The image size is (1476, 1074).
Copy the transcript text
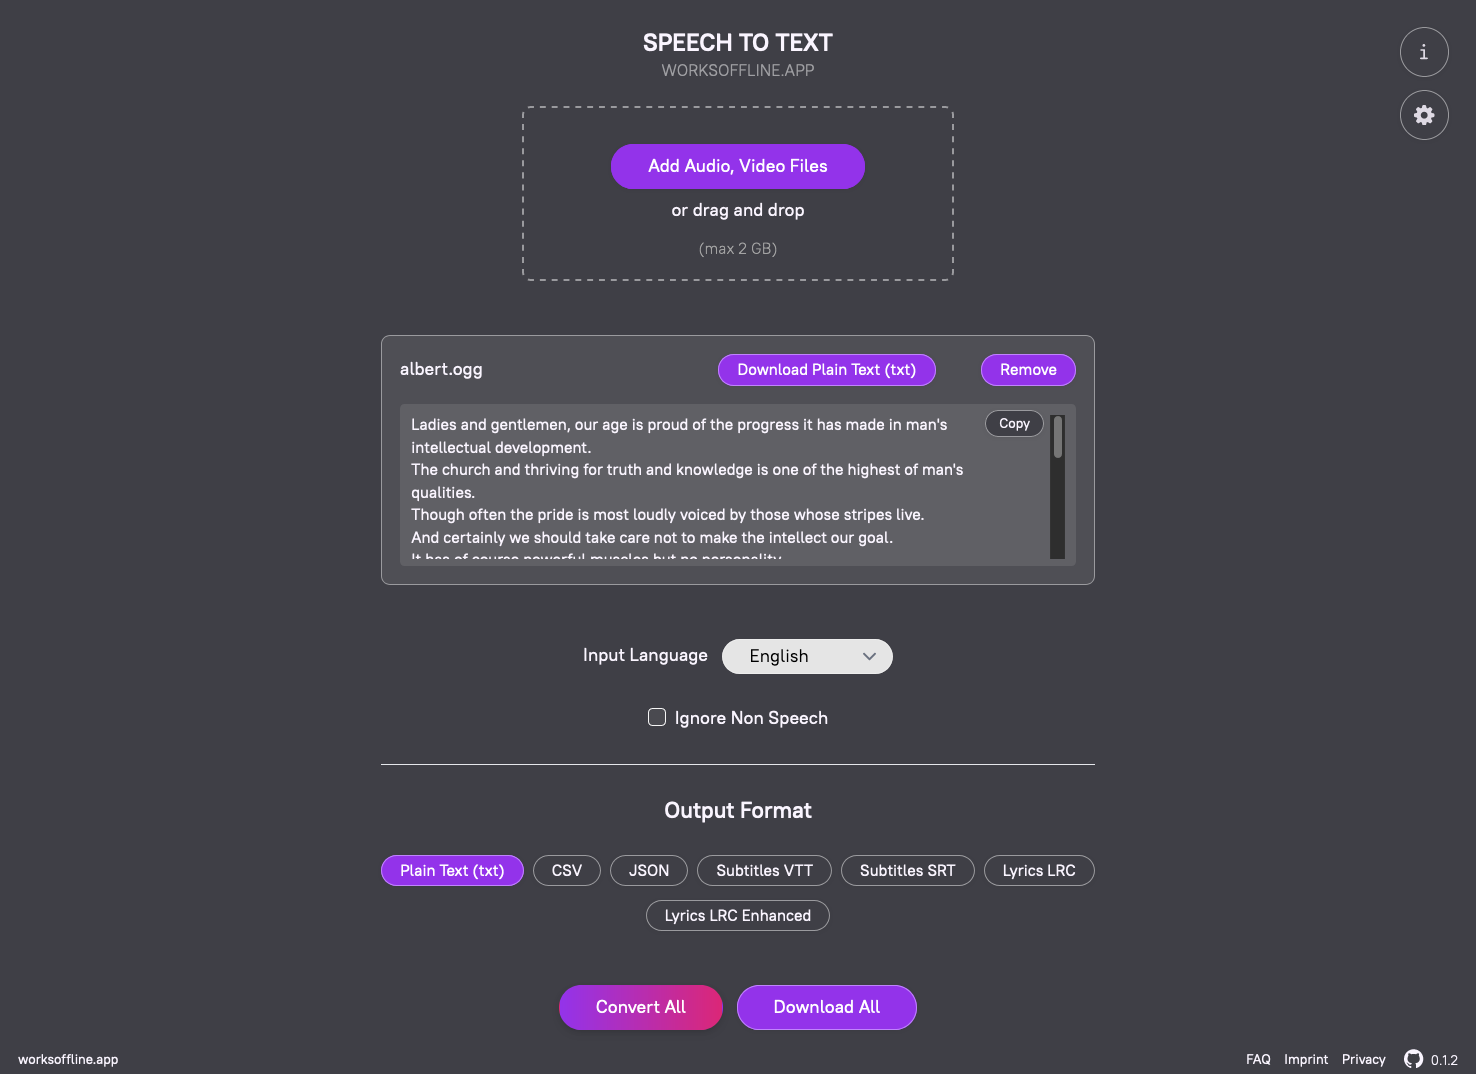pyautogui.click(x=1014, y=424)
